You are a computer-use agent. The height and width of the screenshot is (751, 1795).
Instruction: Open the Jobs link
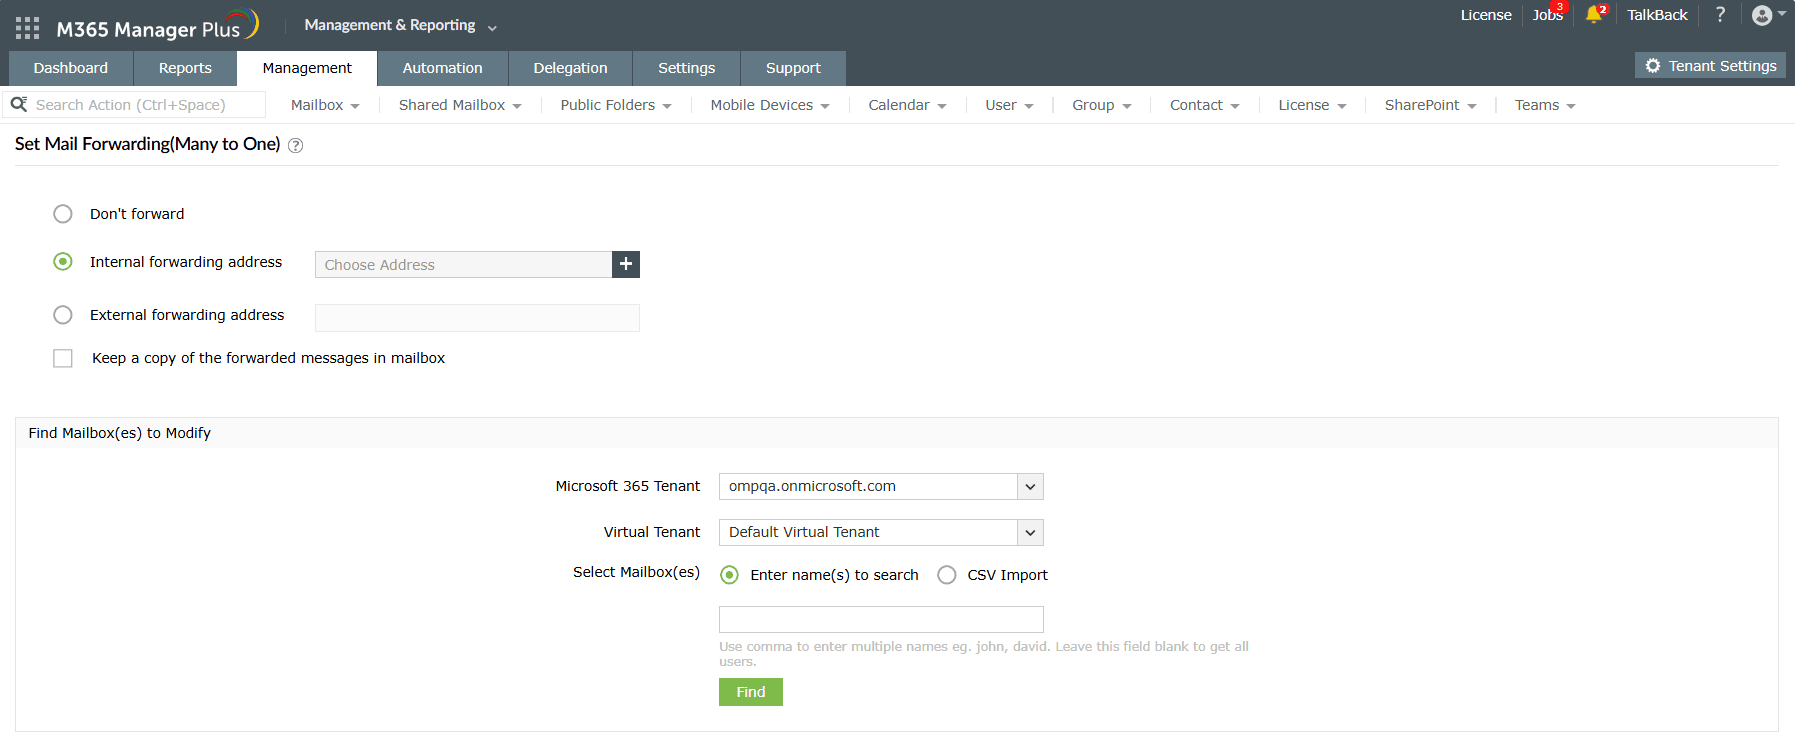click(x=1547, y=15)
